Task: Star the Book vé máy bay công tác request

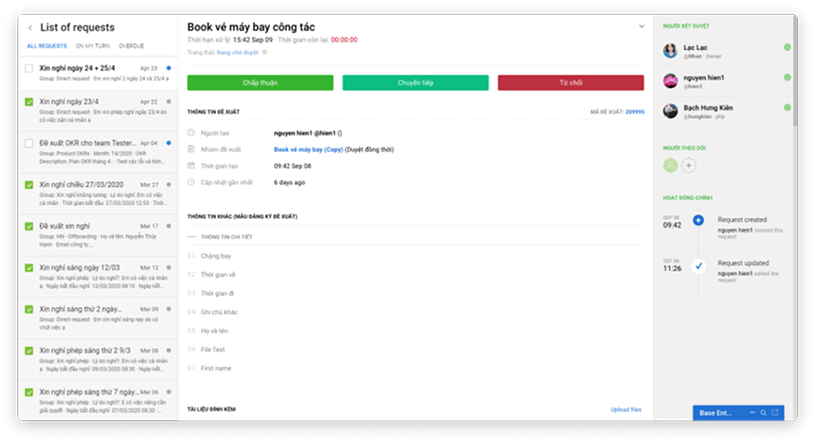Action: pyautogui.click(x=264, y=52)
